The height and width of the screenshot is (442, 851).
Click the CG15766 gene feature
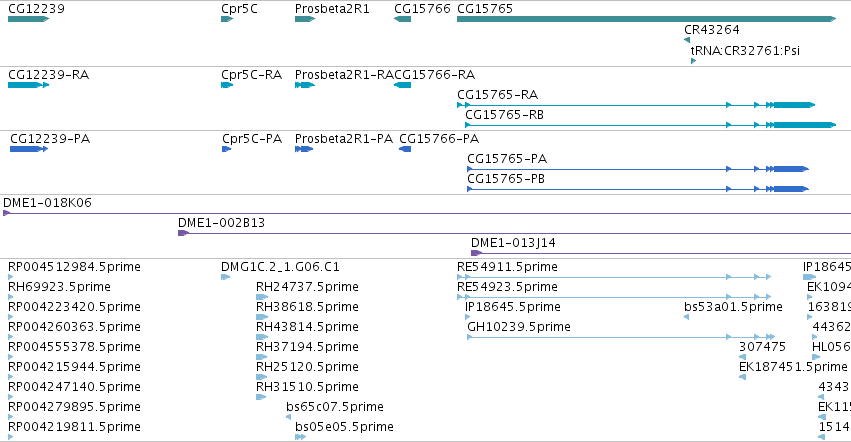402,19
